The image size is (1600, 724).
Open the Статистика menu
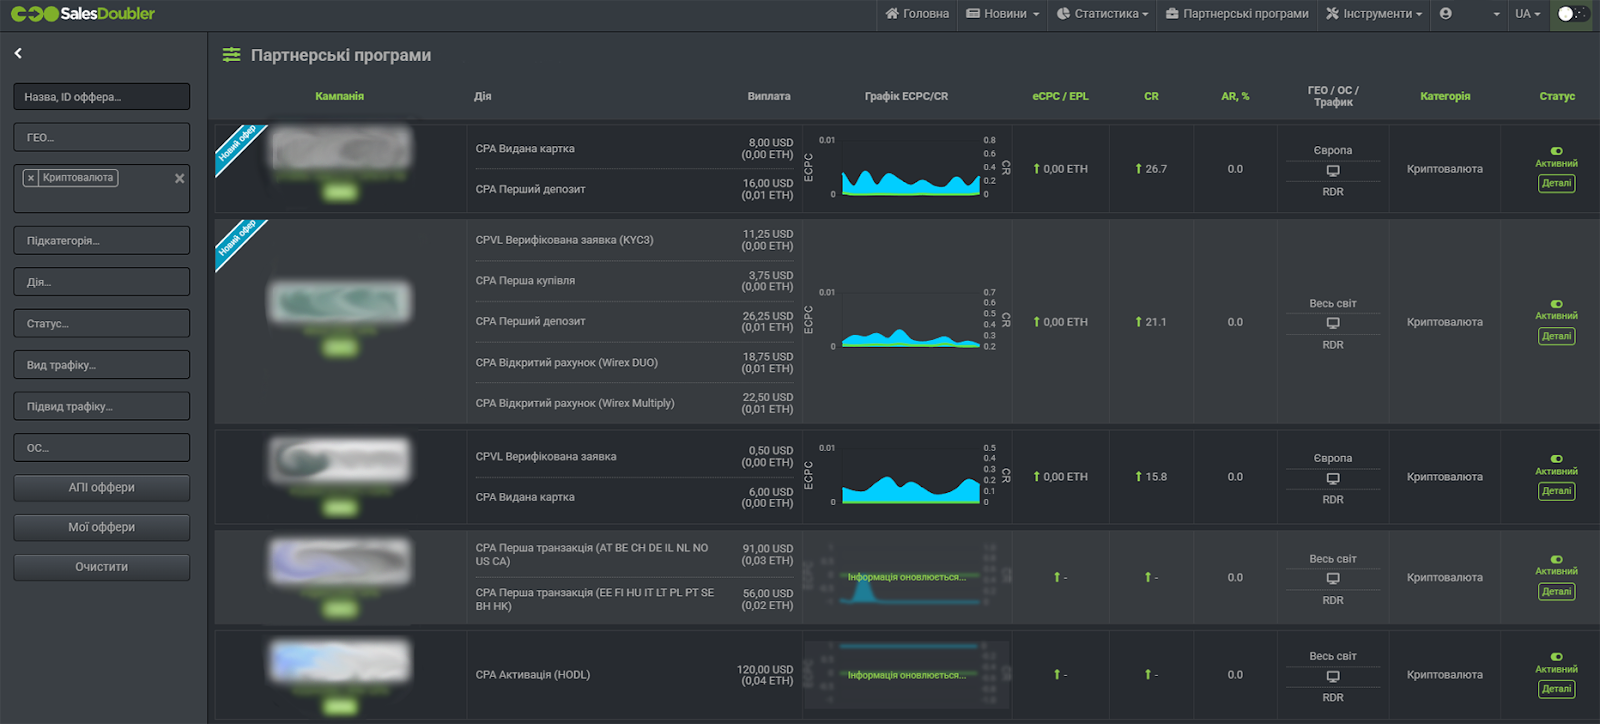pyautogui.click(x=1104, y=14)
